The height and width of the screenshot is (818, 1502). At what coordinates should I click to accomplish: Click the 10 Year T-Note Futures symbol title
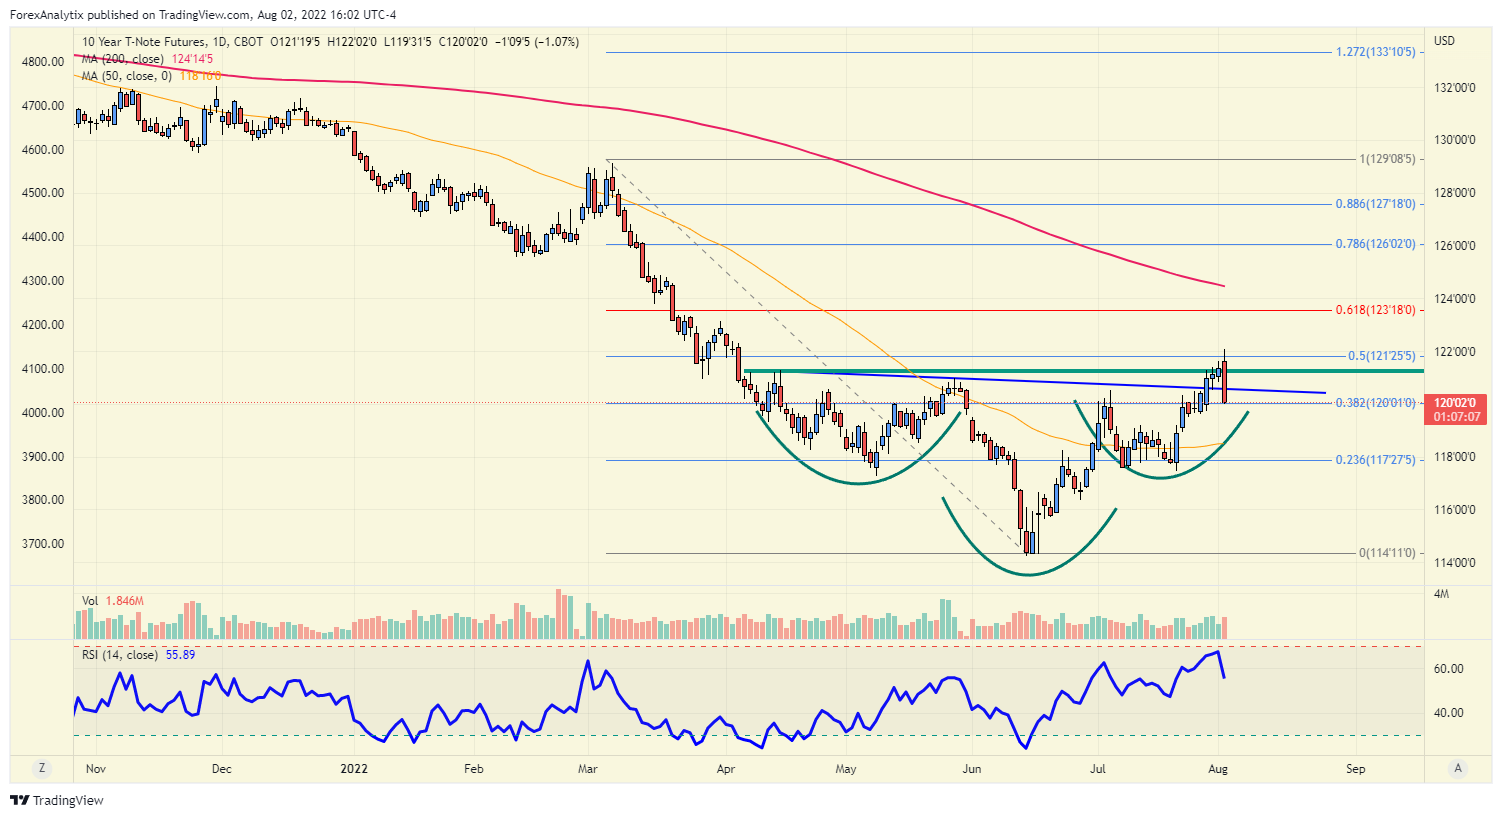(x=144, y=42)
